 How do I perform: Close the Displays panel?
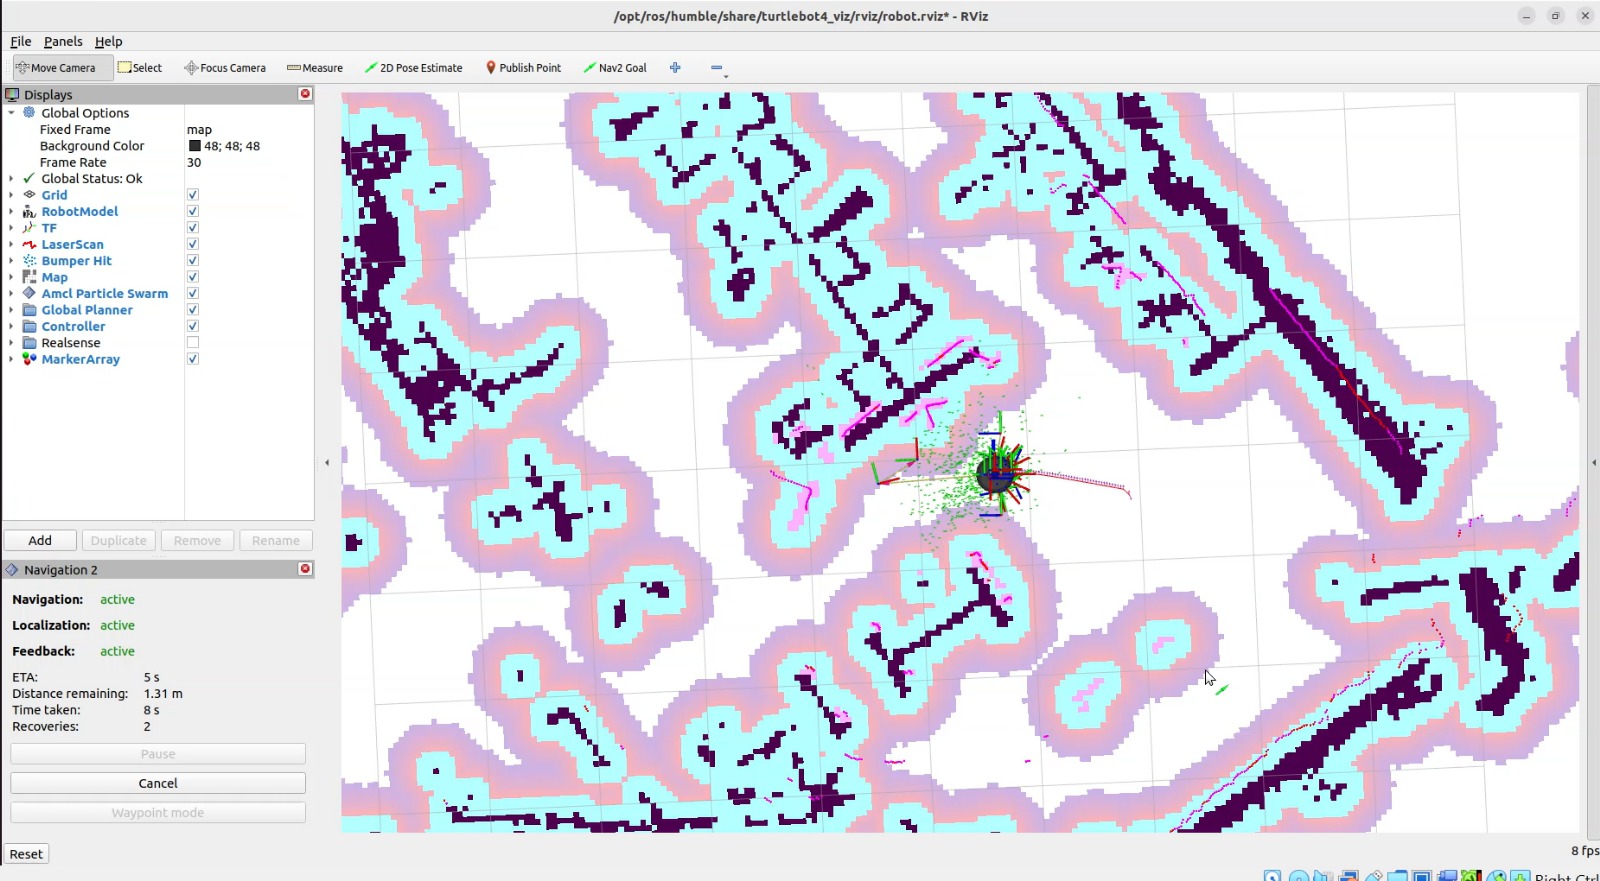click(x=306, y=94)
